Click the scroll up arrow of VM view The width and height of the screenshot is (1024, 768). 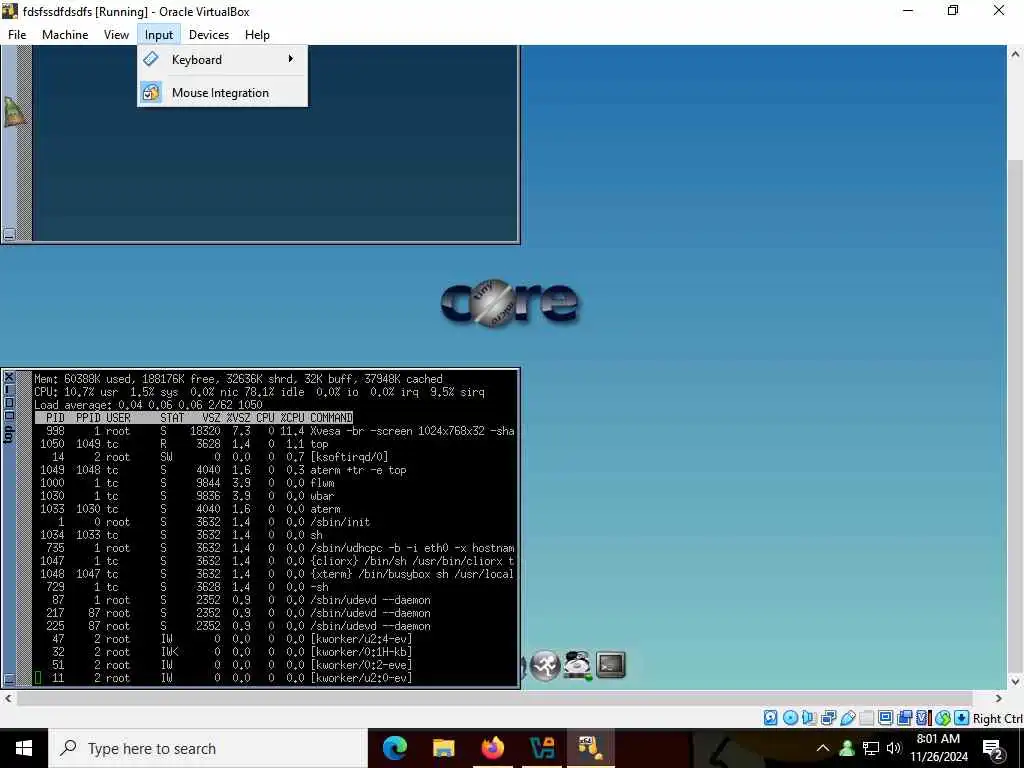coord(1015,54)
